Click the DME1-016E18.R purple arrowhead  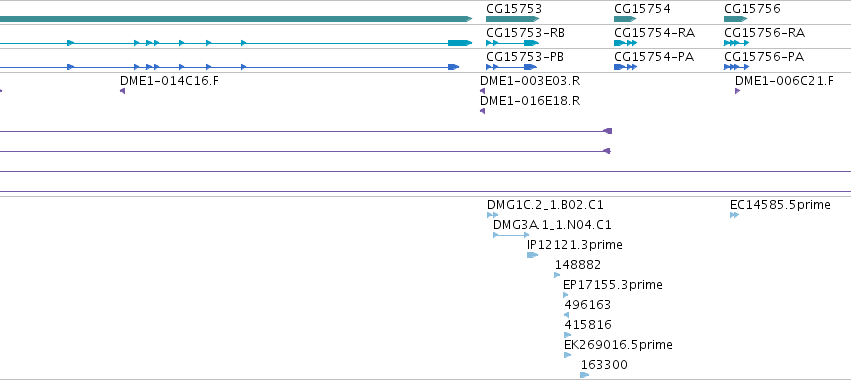(x=482, y=111)
